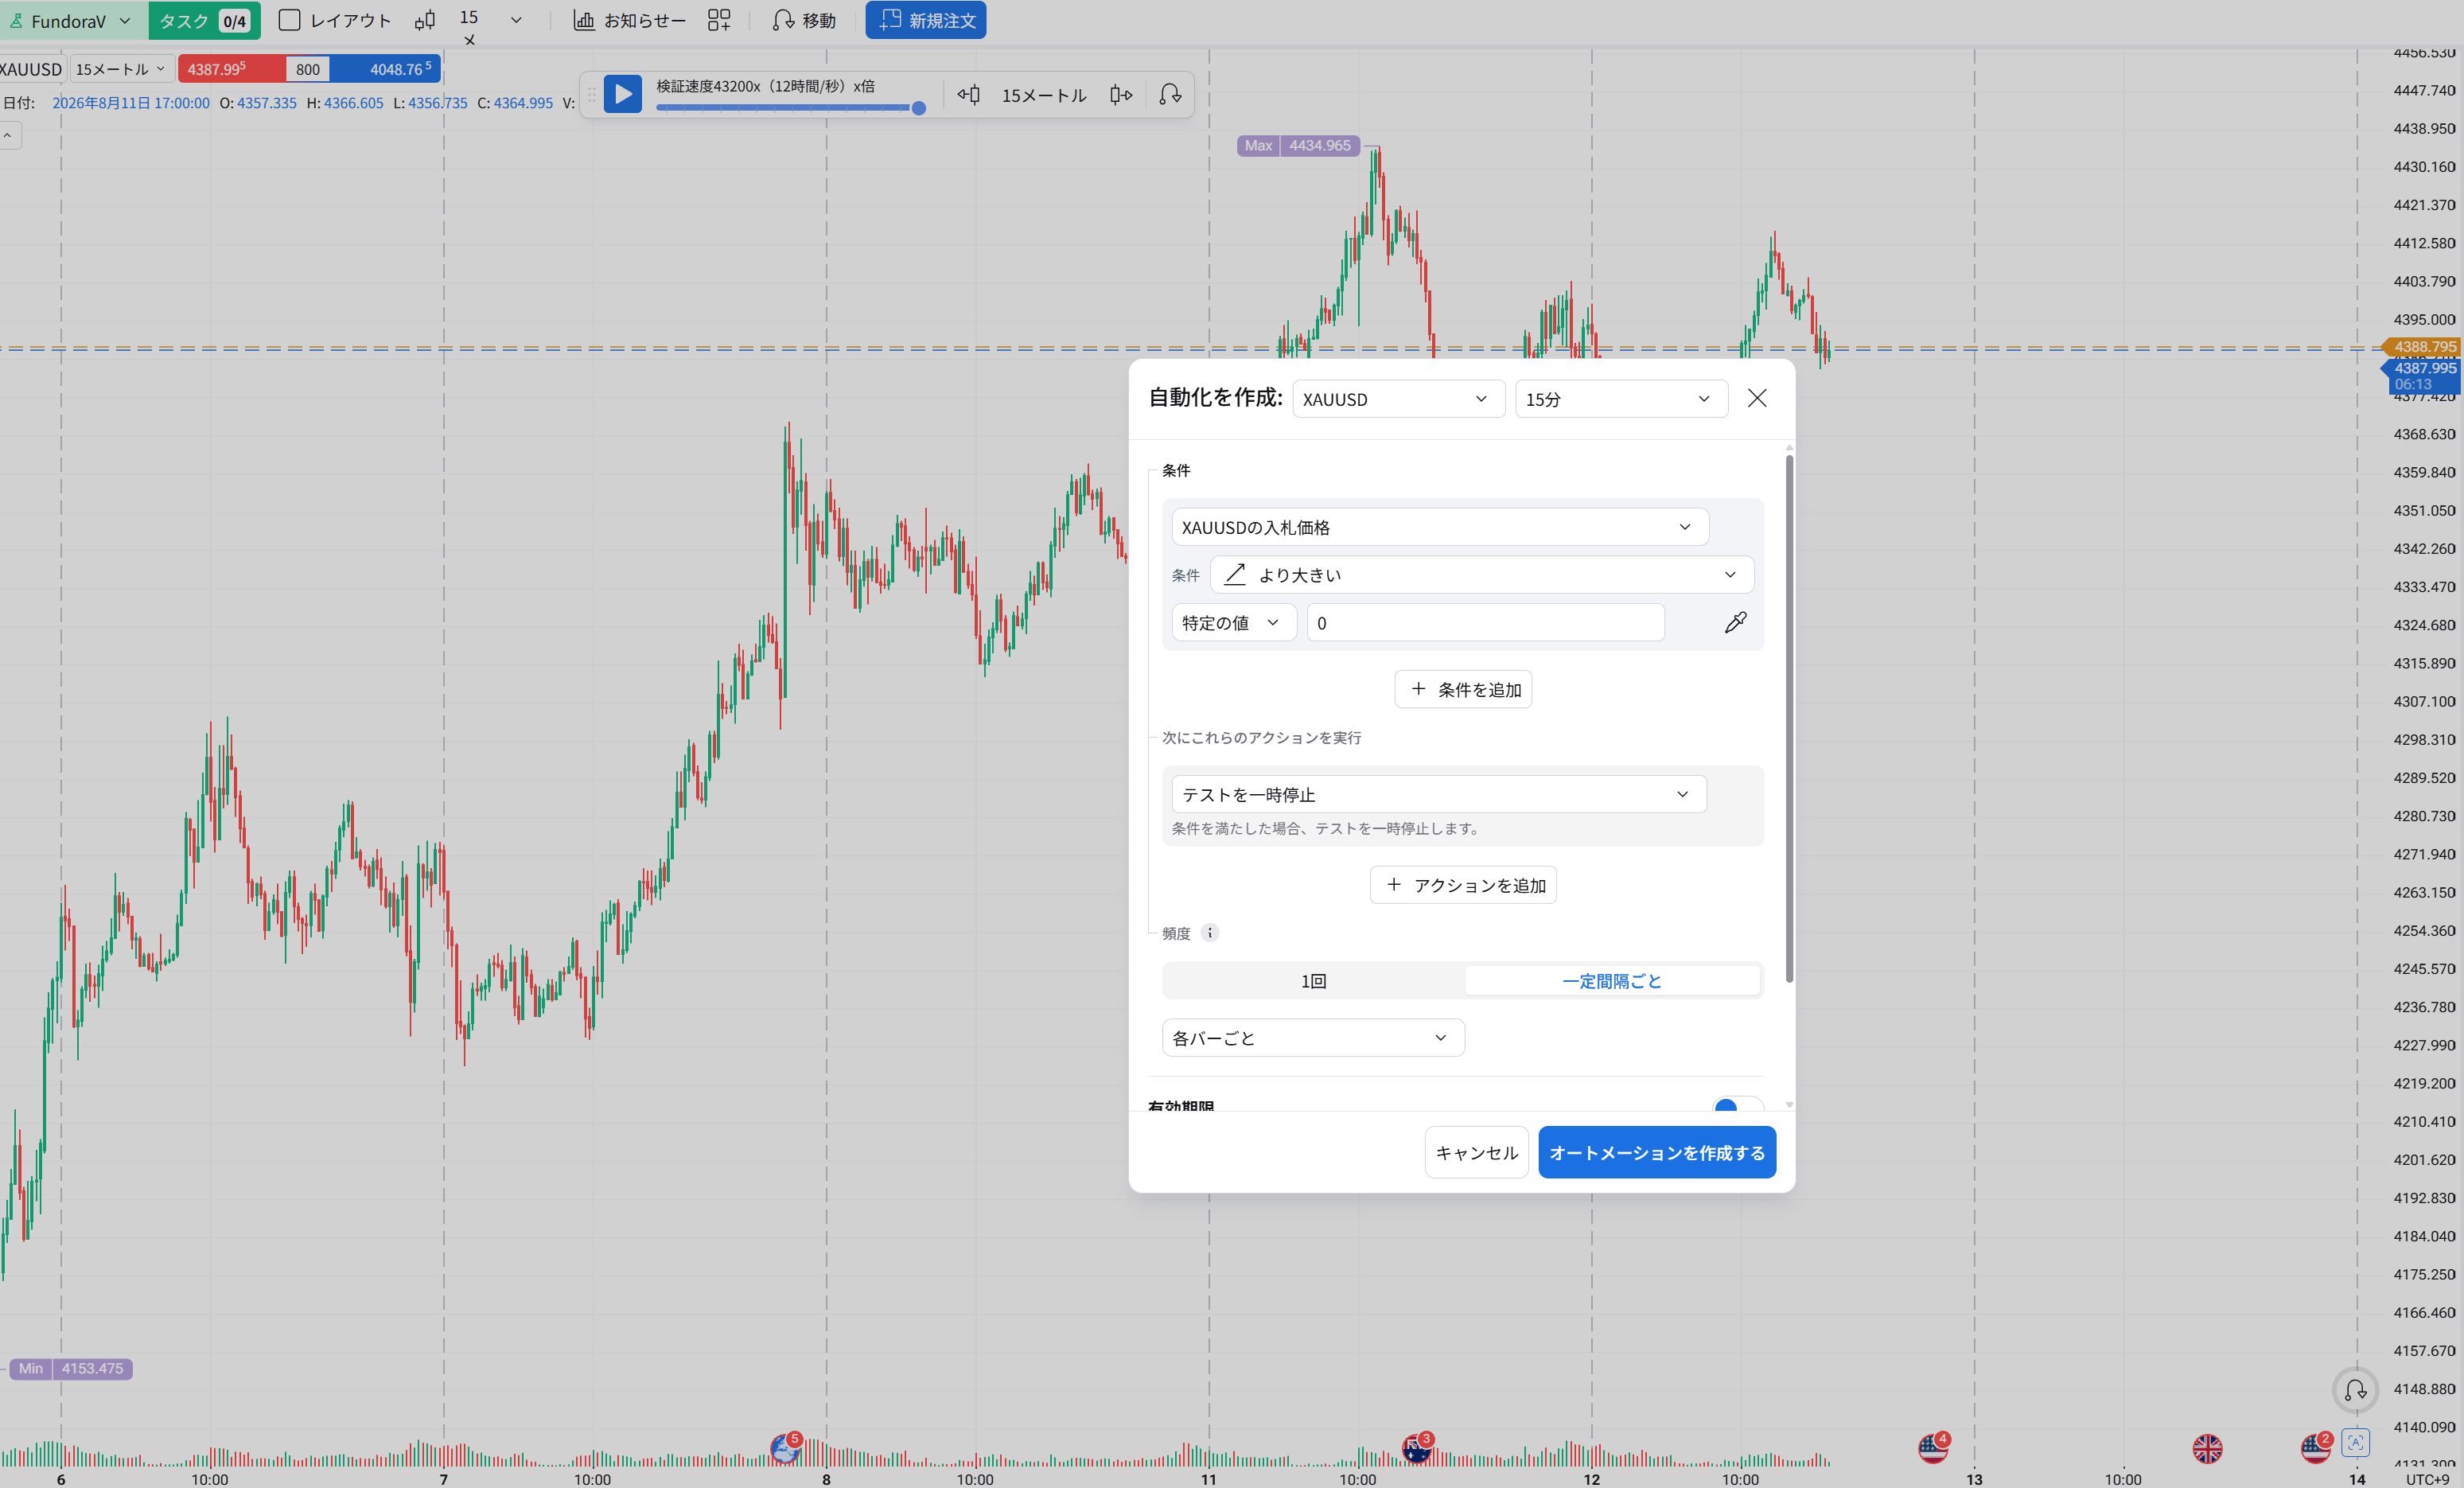Select the 1回 frequency option

pos(1313,981)
